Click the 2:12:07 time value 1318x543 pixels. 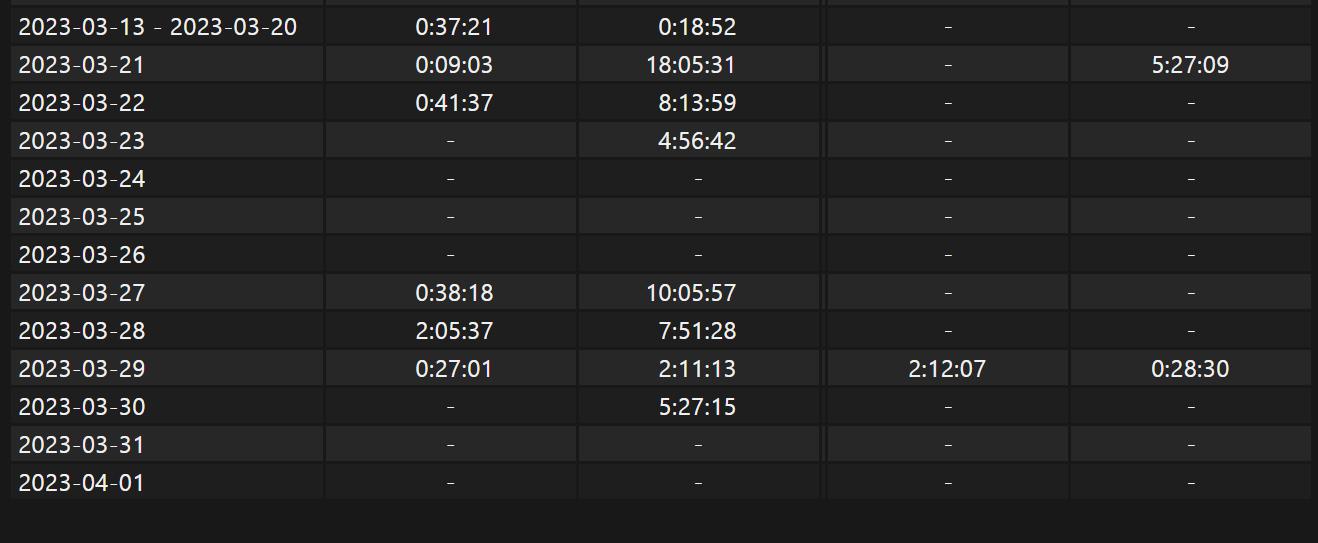coord(947,369)
